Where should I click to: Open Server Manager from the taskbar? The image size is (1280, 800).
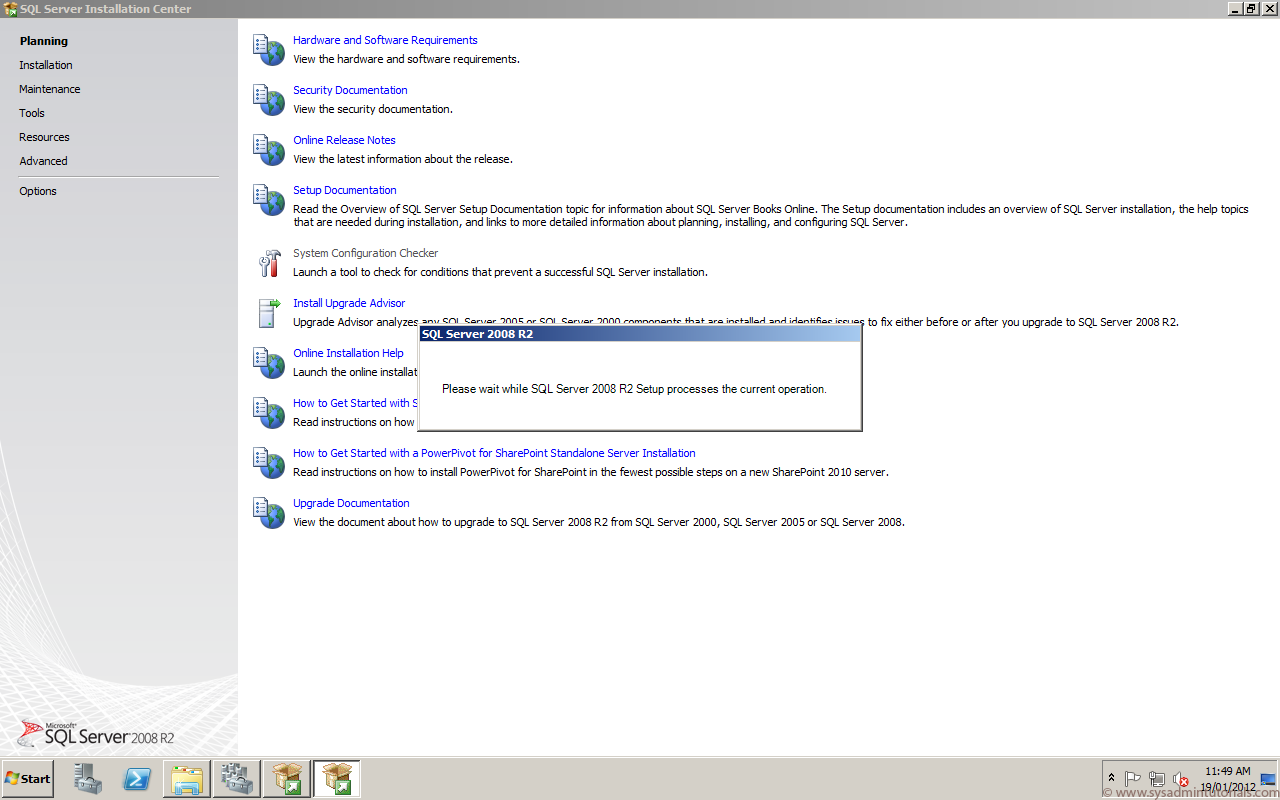coord(88,779)
